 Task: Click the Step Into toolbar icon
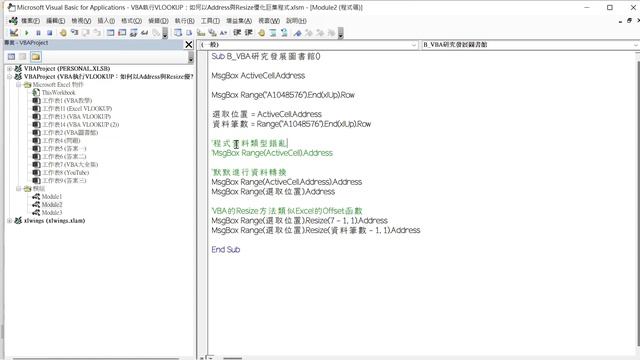74,33
